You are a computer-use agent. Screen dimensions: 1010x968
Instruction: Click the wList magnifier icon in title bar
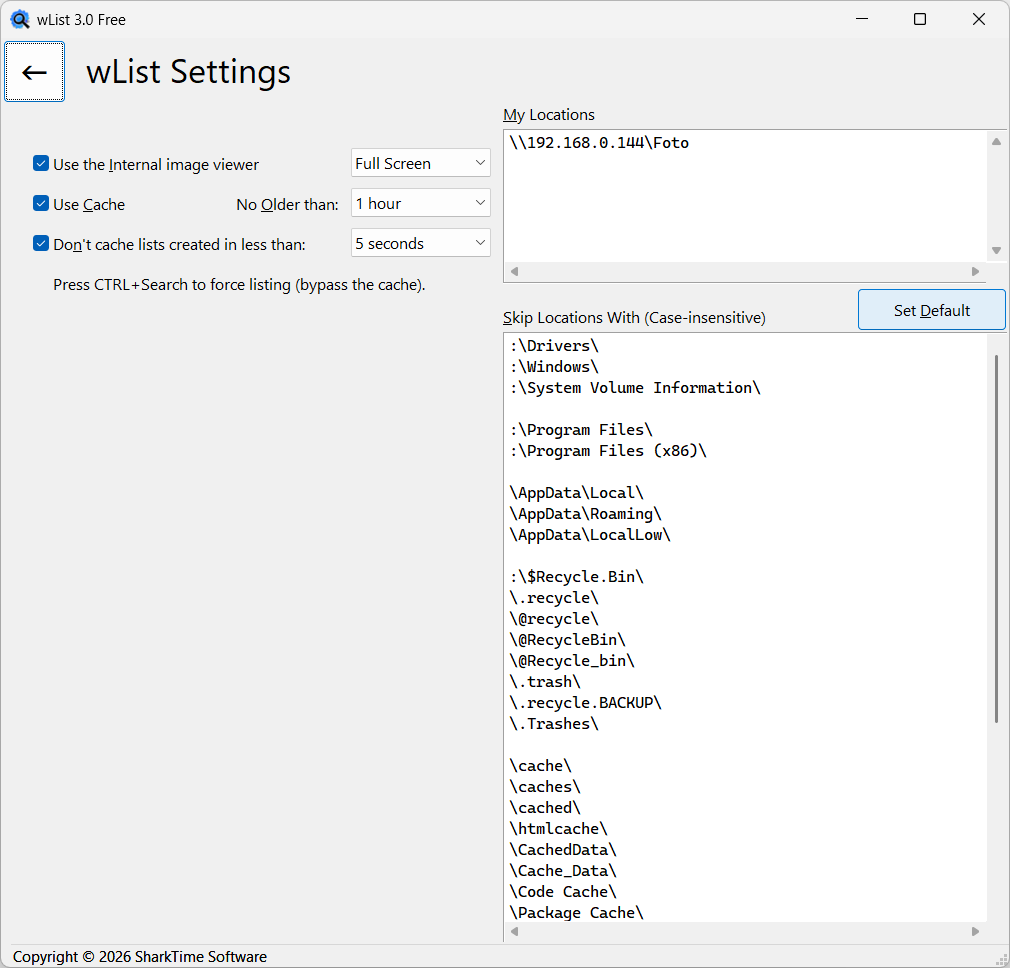point(20,18)
